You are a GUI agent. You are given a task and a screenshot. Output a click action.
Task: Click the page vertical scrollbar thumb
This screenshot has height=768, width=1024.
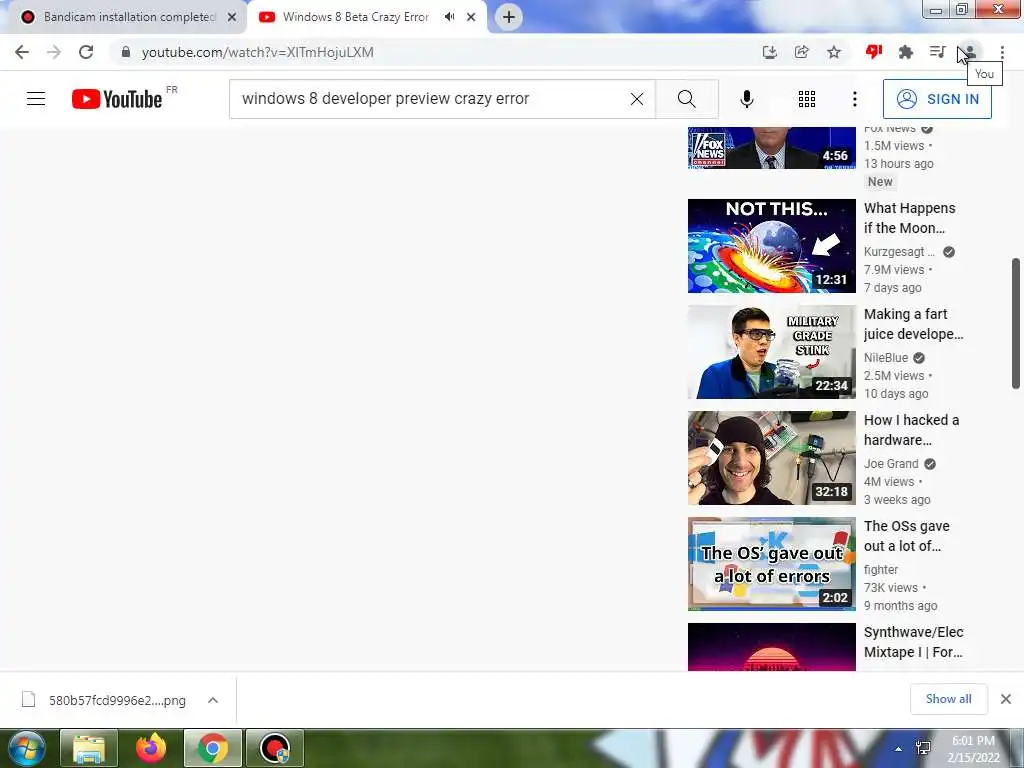(x=1016, y=323)
